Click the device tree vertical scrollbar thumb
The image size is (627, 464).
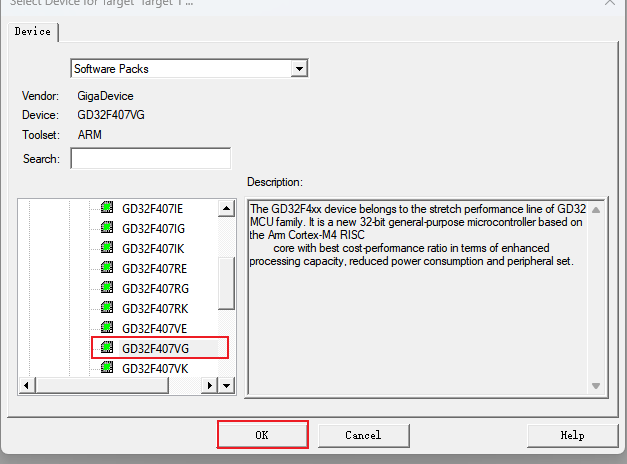tap(226, 283)
